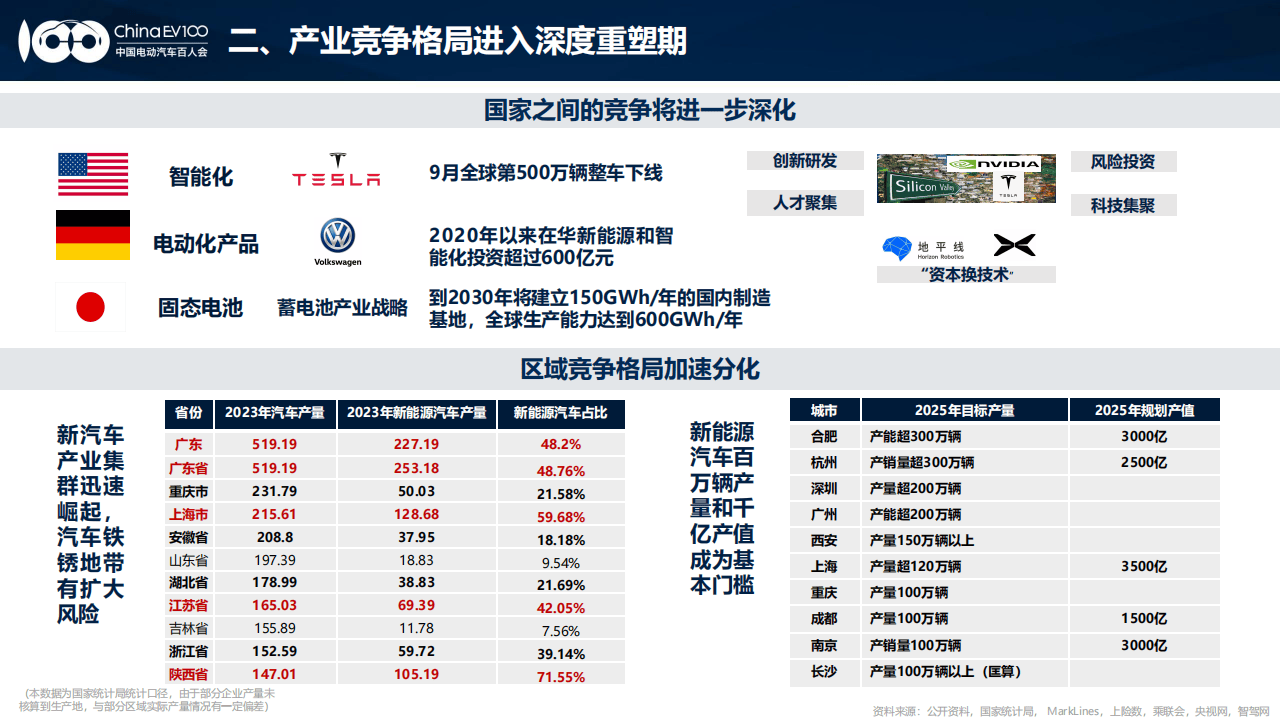Click the red Tesla logo

337,170
